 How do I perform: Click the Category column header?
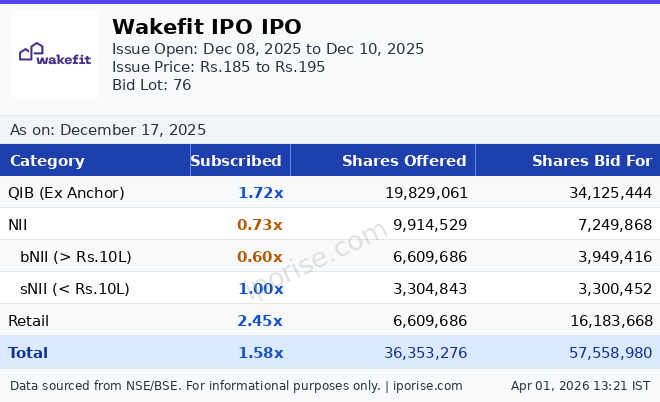click(47, 161)
